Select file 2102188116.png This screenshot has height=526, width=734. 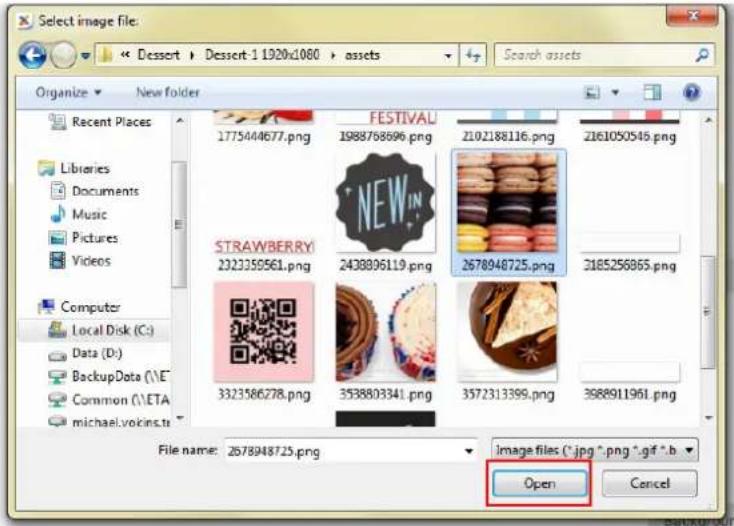[508, 127]
